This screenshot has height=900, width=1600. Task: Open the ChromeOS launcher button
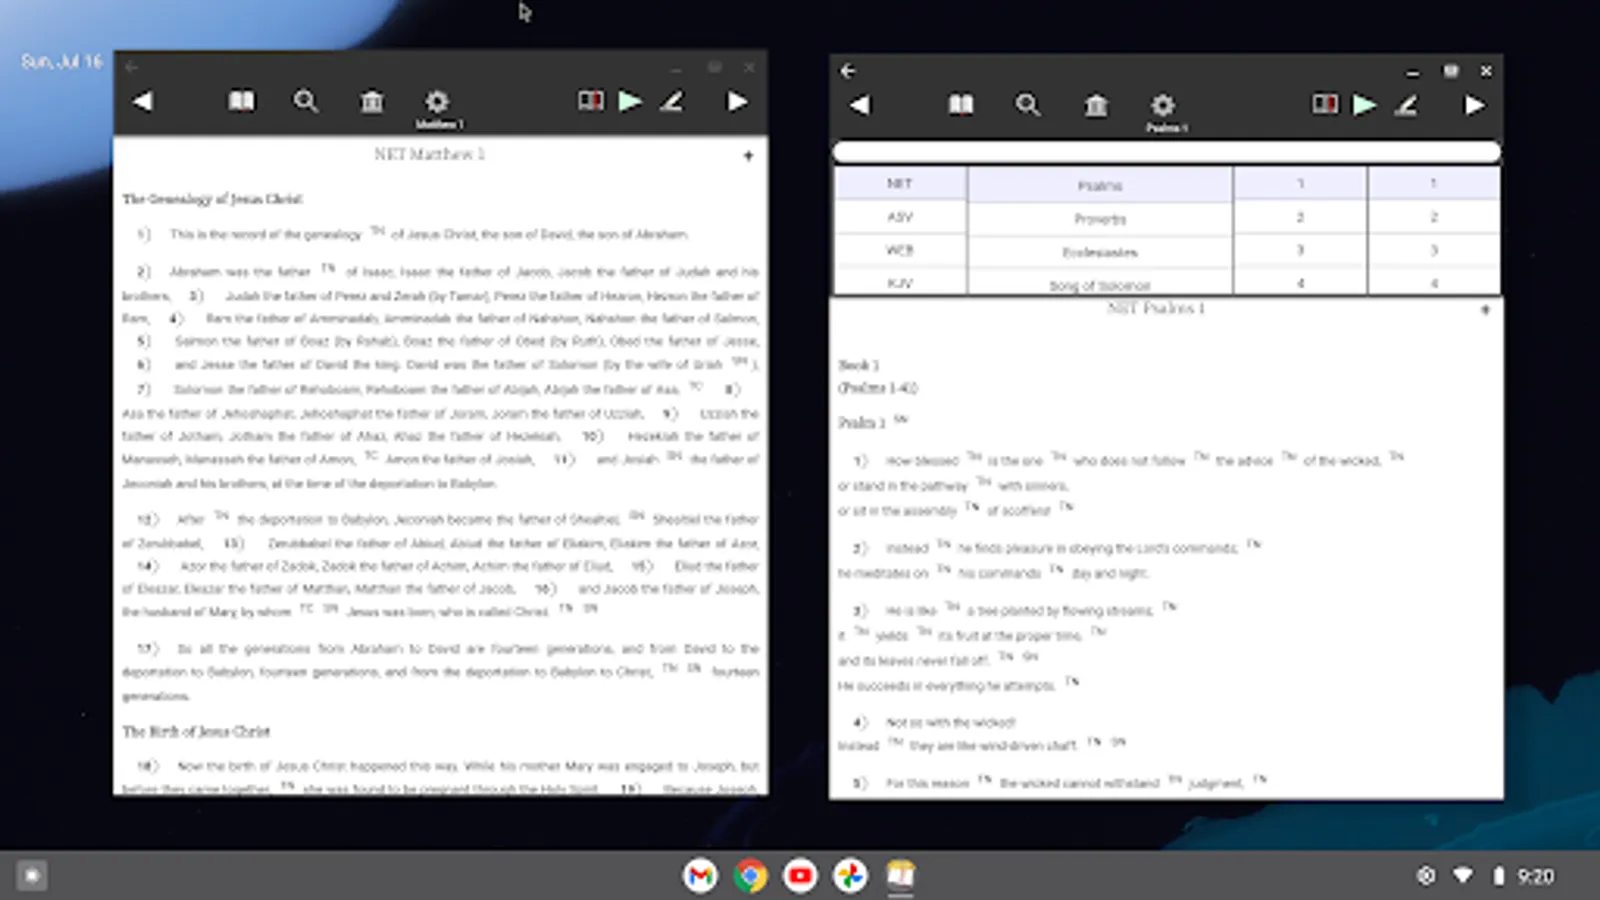[x=32, y=876]
